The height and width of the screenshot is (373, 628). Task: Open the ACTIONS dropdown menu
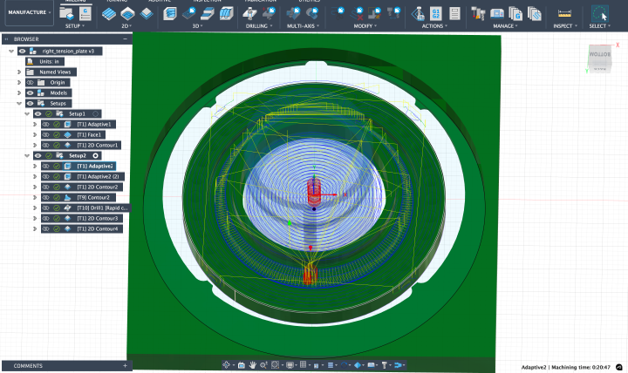coord(435,26)
